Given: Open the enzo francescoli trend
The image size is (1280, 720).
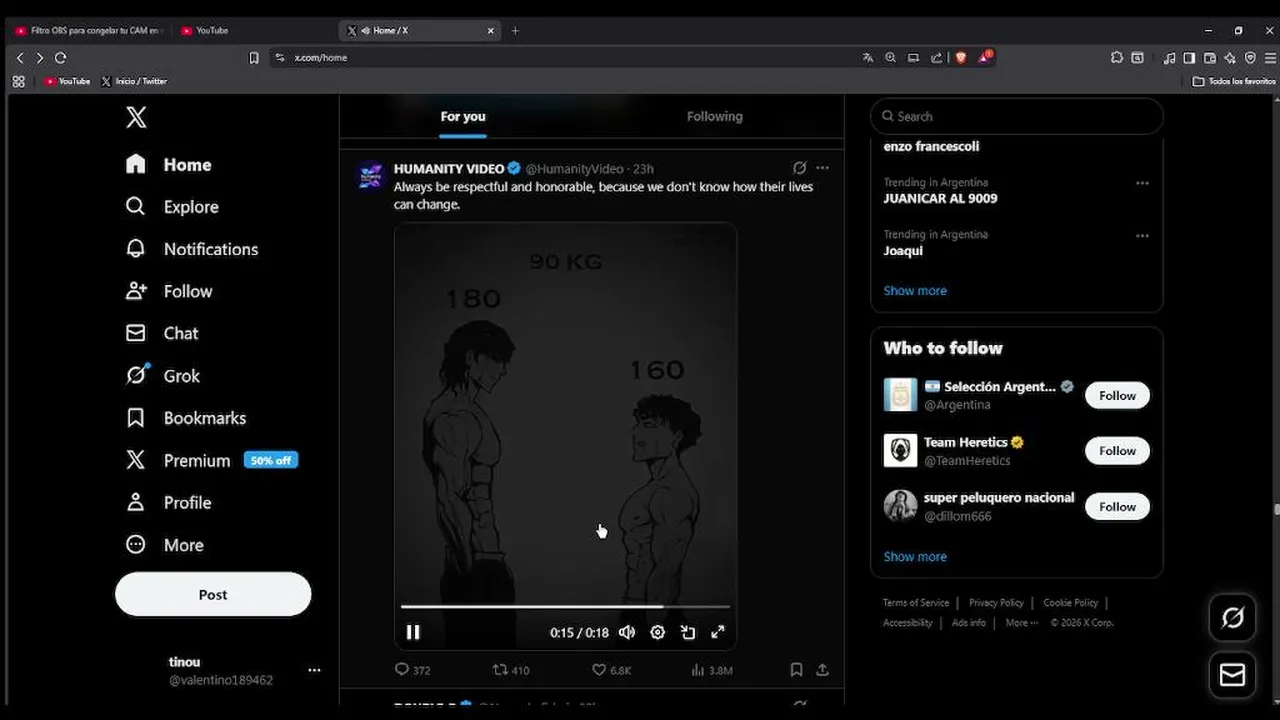Looking at the screenshot, I should 931,146.
